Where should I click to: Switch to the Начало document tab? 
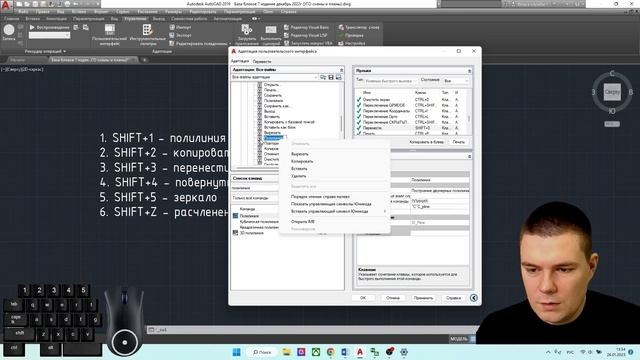click(18, 60)
